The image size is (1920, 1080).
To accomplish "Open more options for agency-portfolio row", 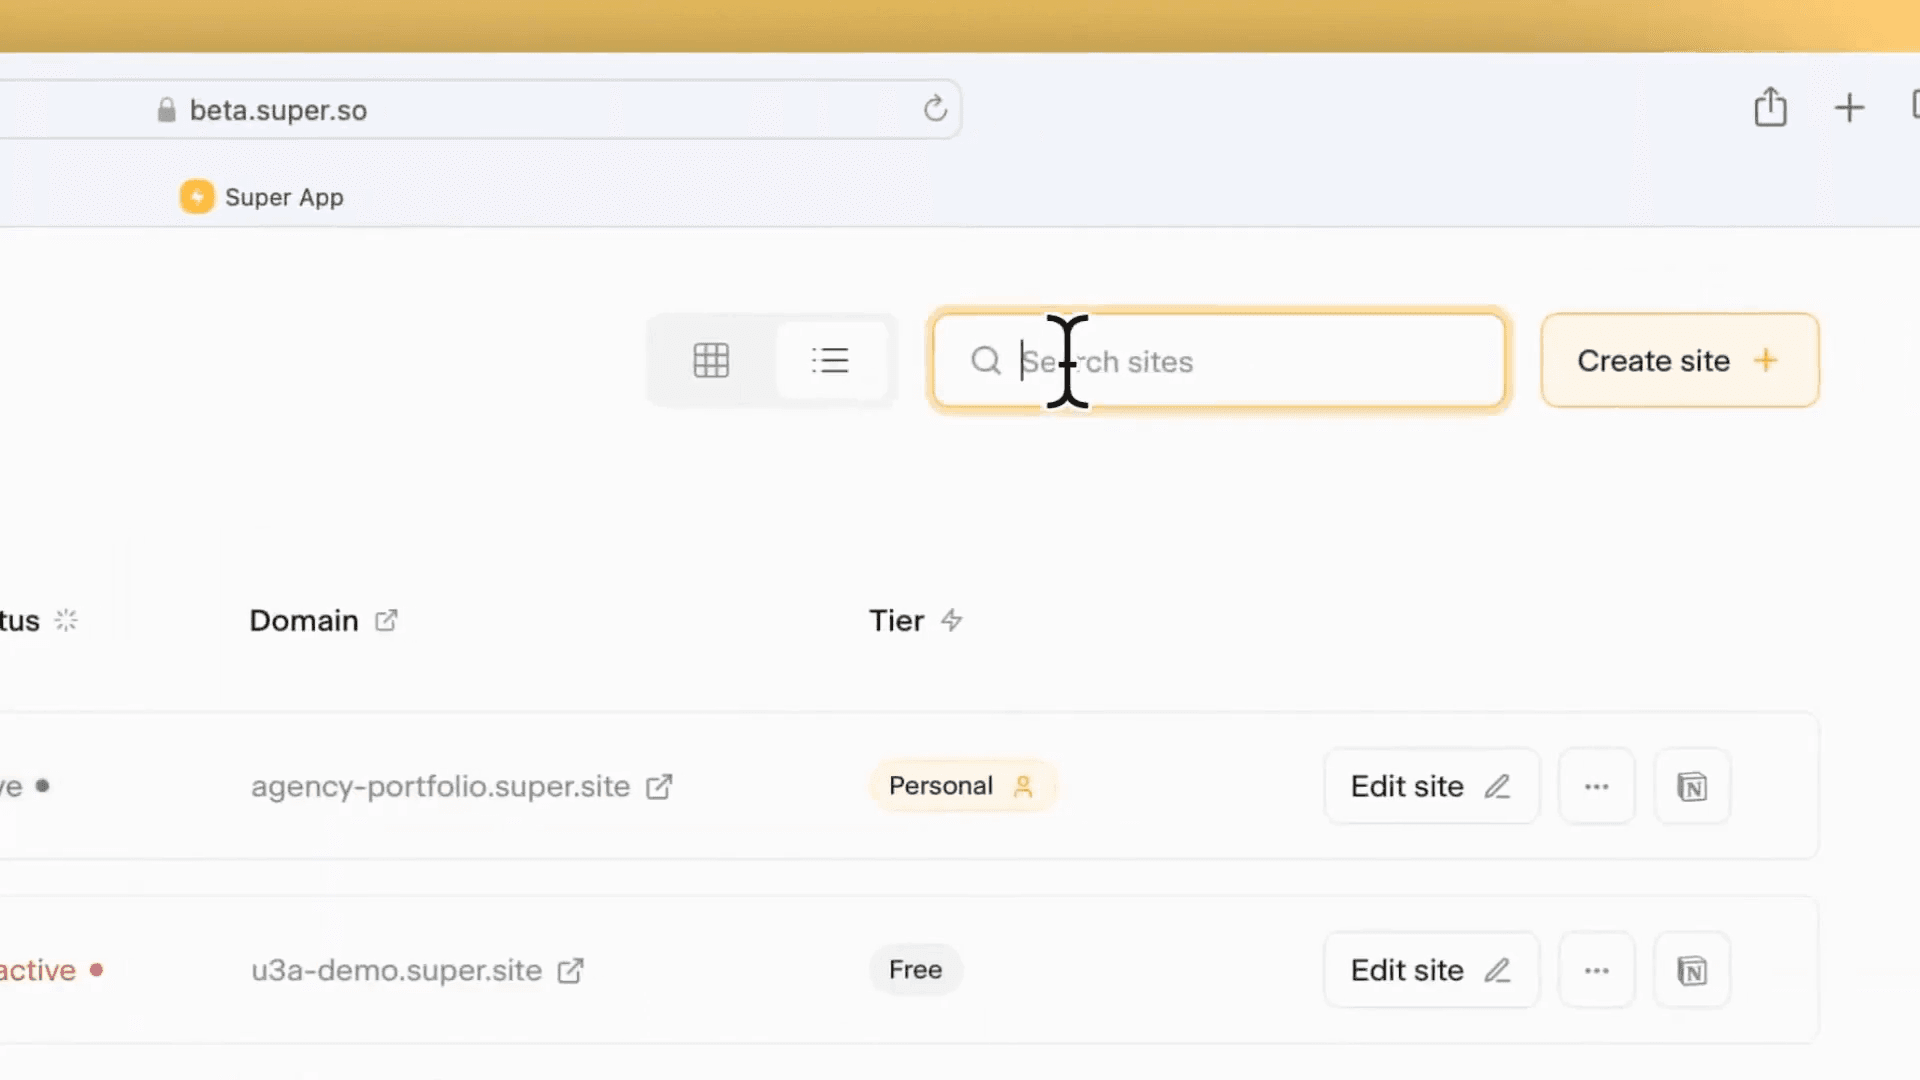I will [1597, 787].
